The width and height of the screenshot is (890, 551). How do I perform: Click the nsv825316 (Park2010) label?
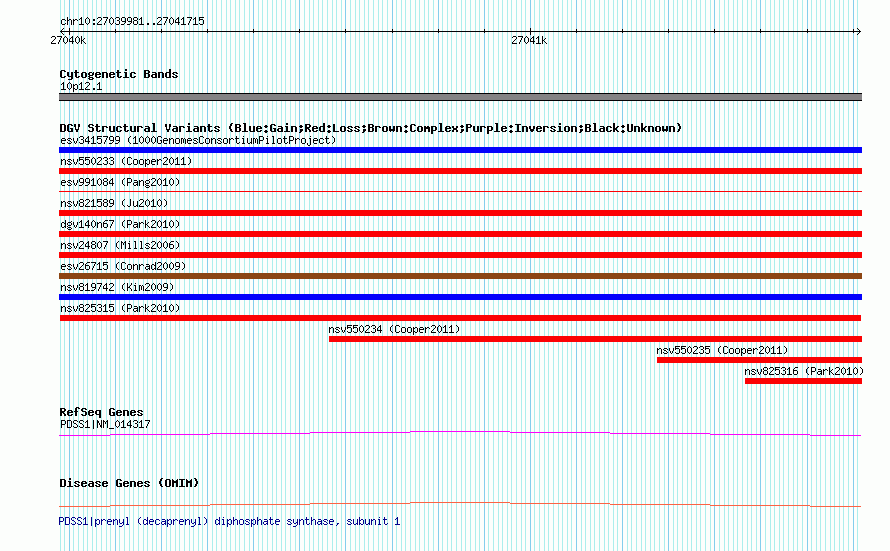click(x=804, y=371)
